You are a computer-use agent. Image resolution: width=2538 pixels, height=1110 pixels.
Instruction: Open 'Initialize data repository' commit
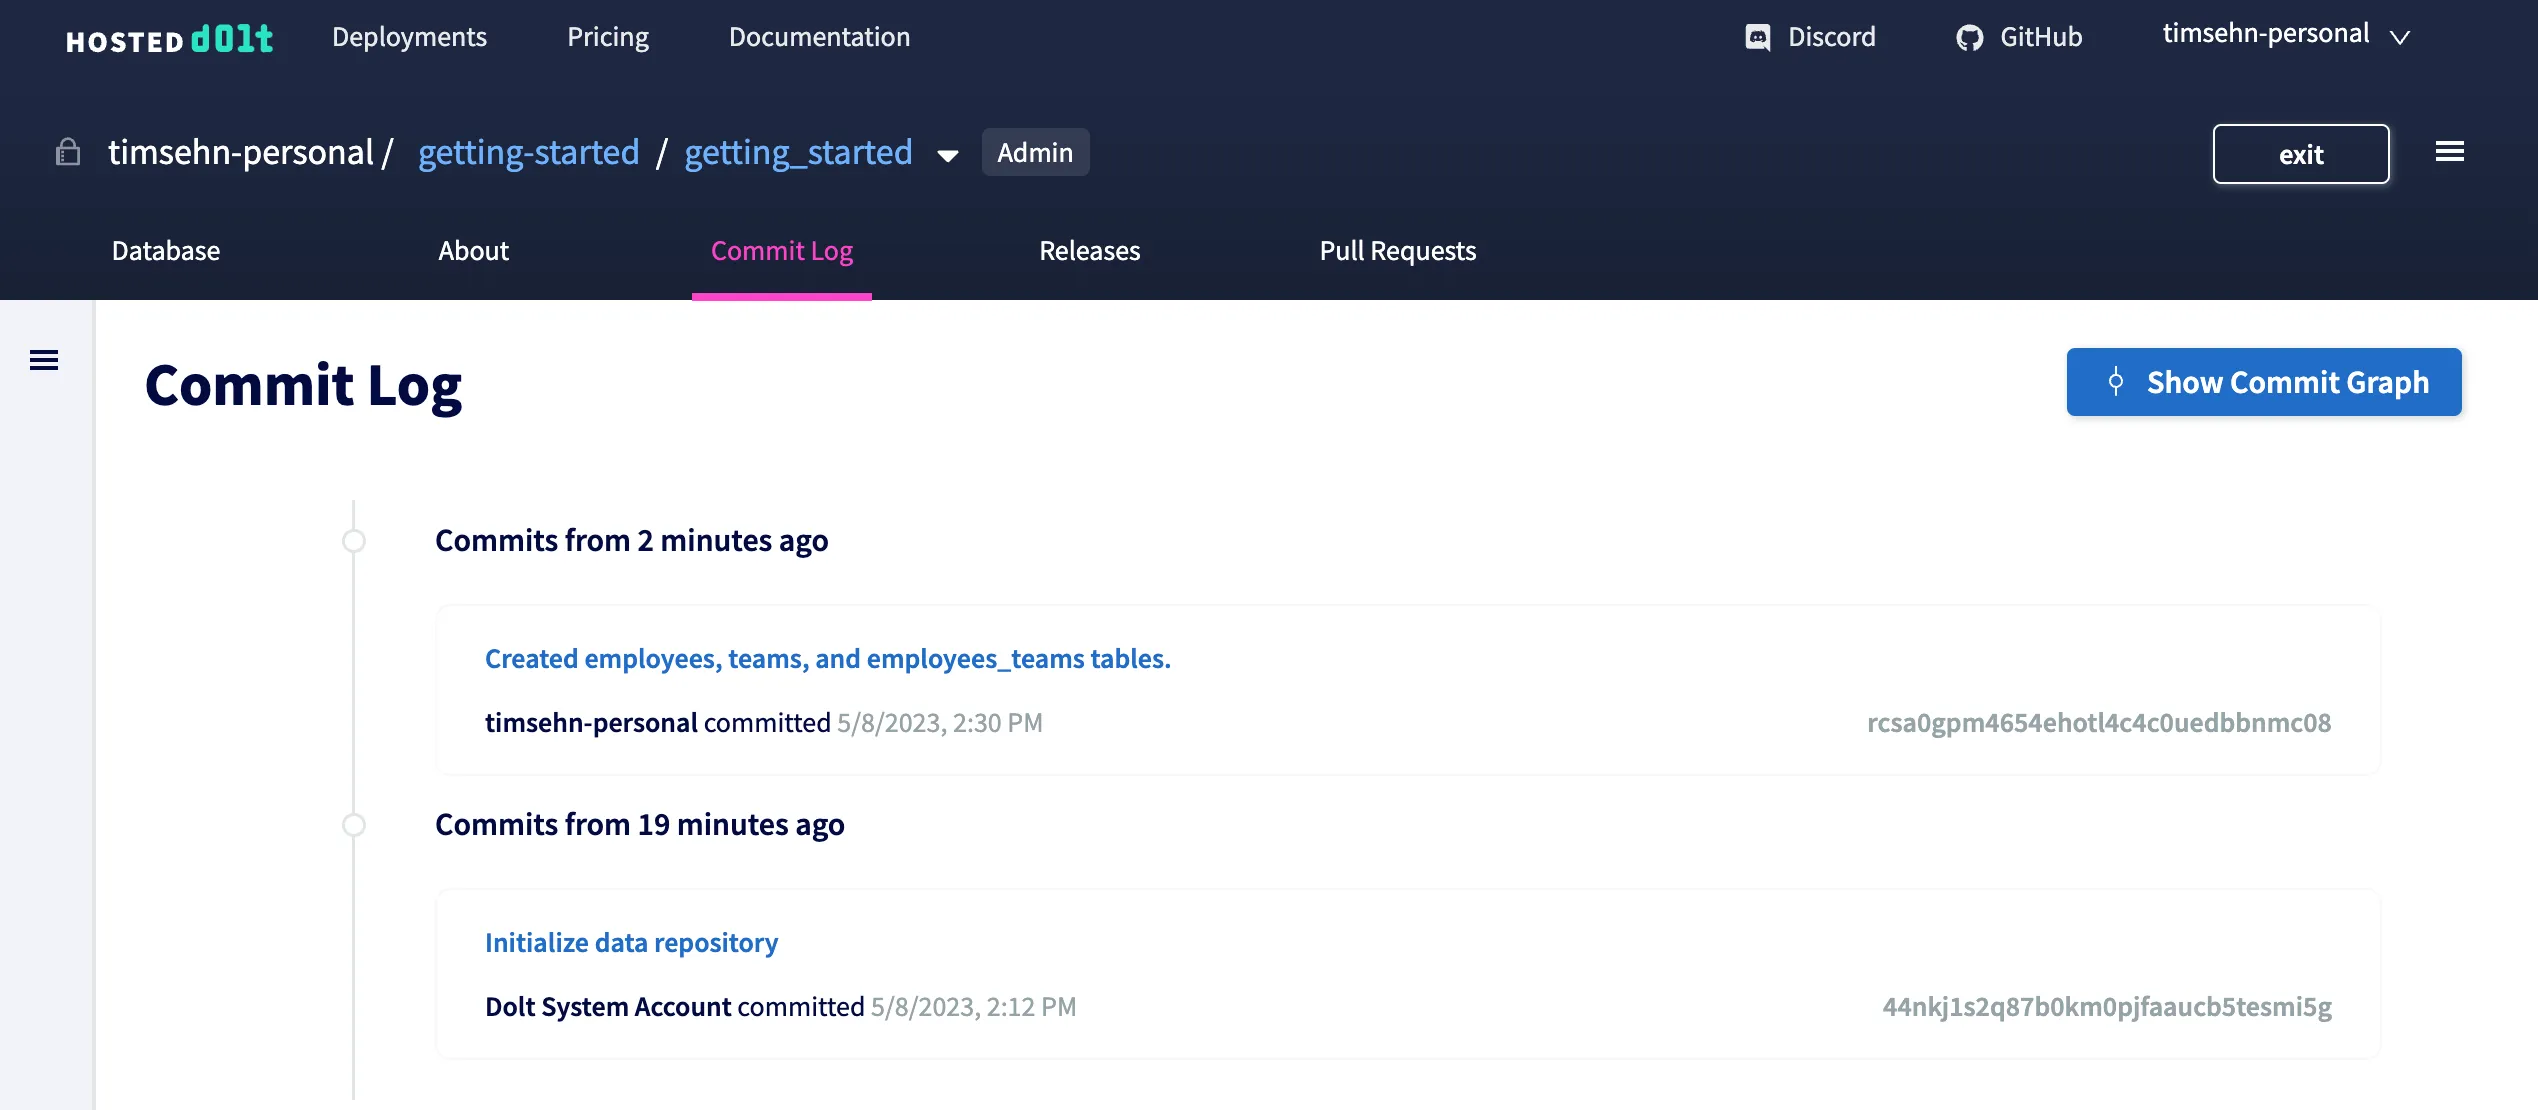pos(631,943)
